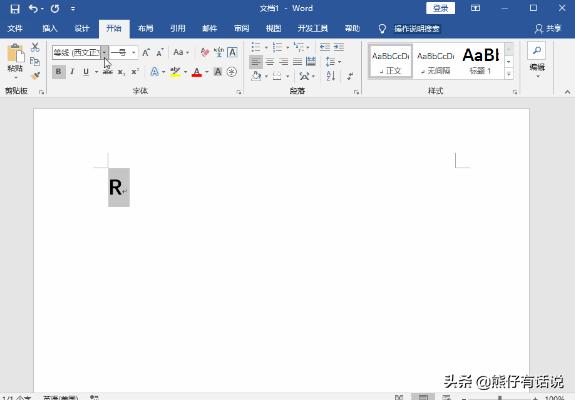Click the Save icon in quick access toolbar
Viewport: 575px width, 400px height.
[15, 8]
